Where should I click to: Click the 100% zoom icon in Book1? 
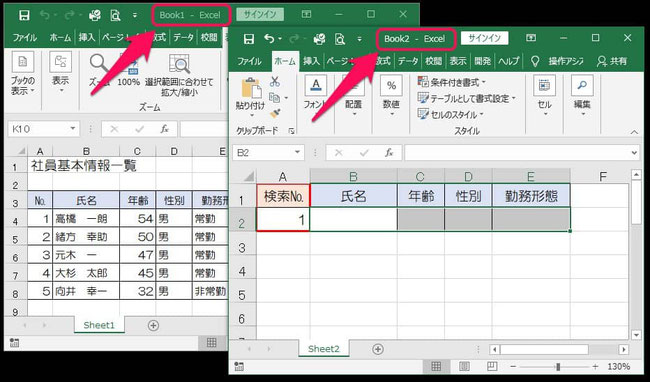pyautogui.click(x=129, y=70)
